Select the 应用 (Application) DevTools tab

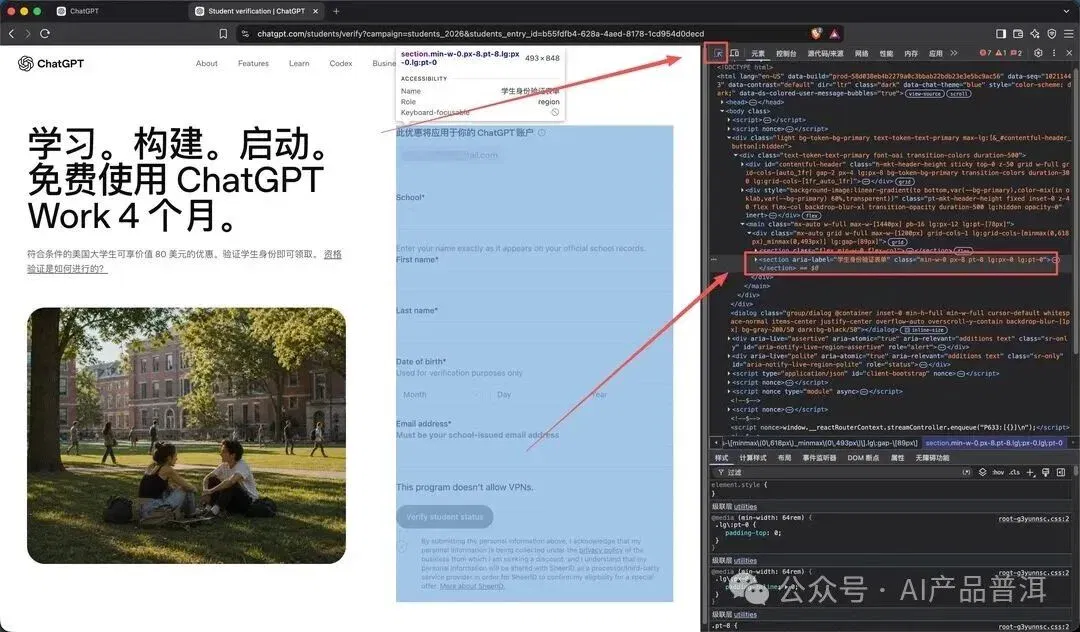(x=935, y=53)
